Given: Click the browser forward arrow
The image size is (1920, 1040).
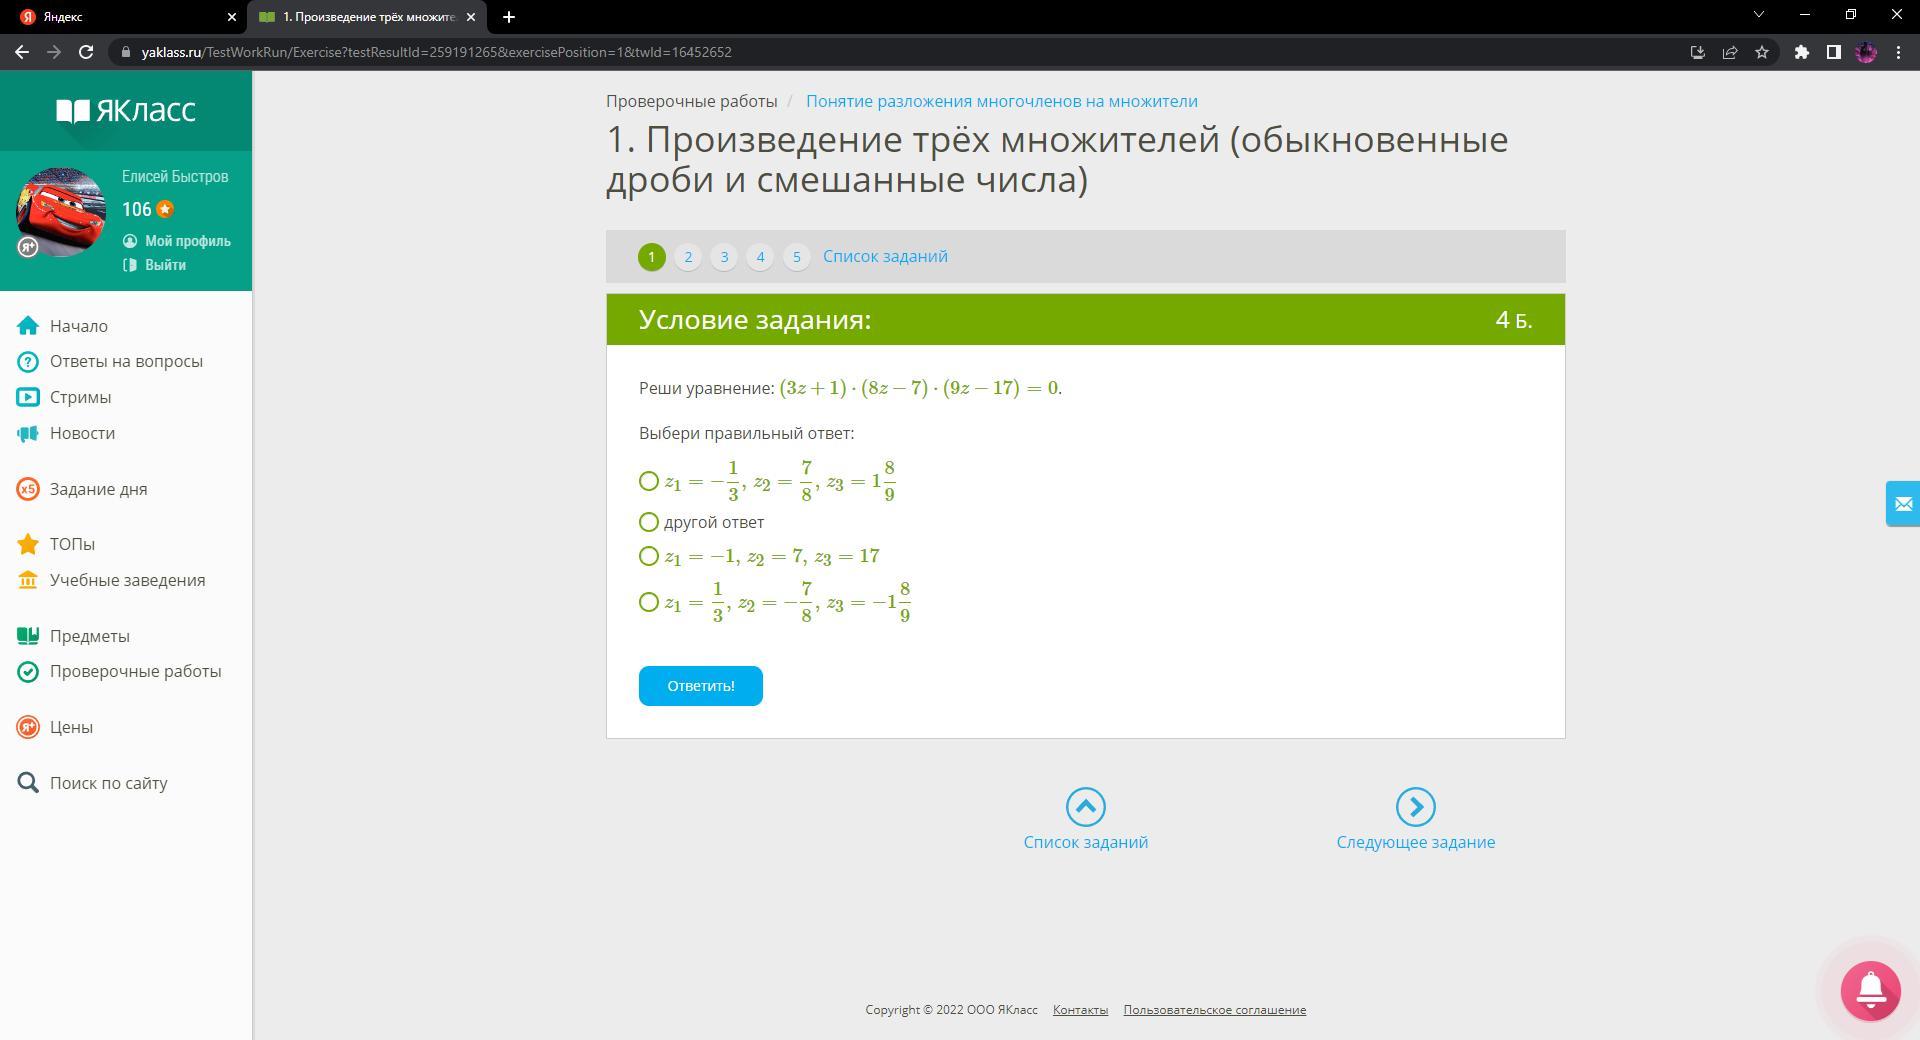Looking at the screenshot, I should click(x=54, y=52).
